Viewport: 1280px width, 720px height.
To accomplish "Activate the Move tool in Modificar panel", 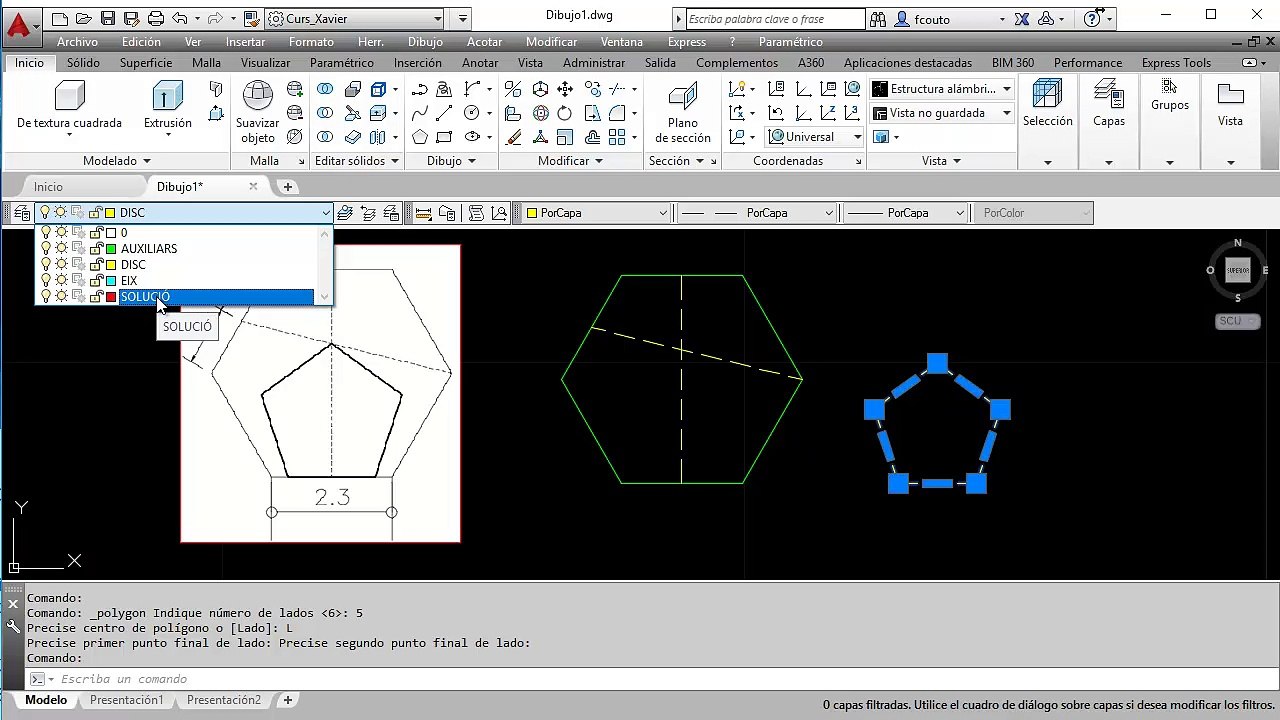I will pos(566,89).
